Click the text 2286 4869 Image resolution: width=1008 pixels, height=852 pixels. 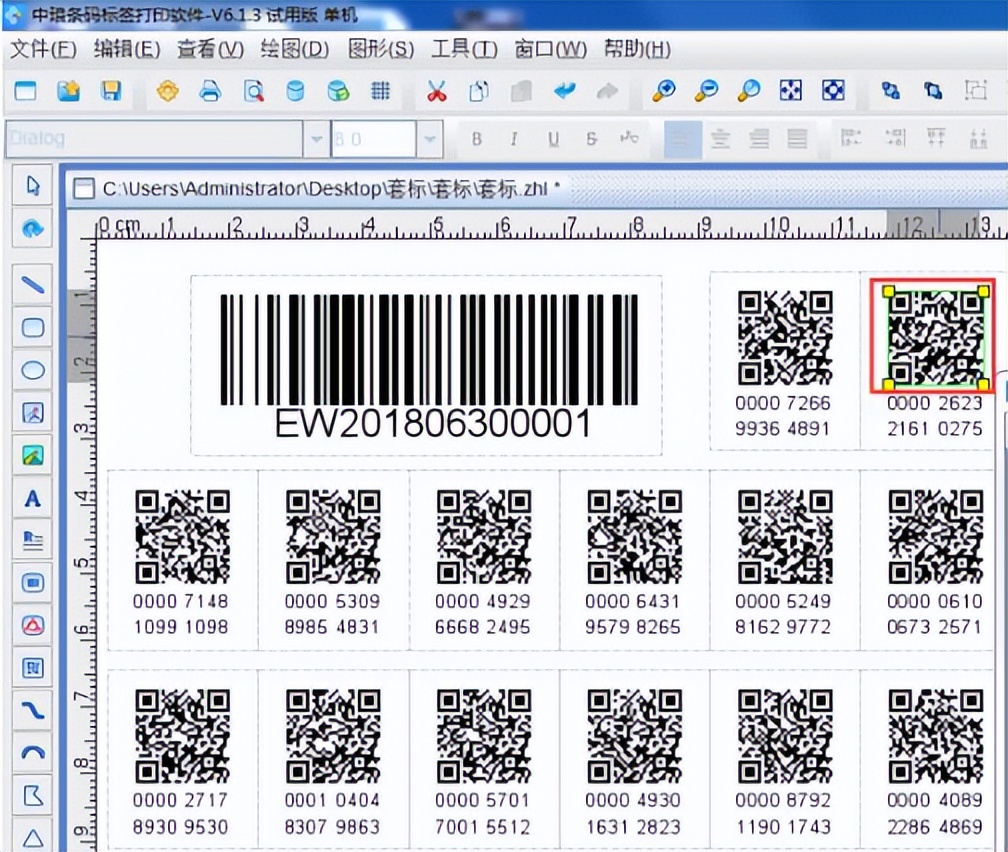click(x=935, y=826)
